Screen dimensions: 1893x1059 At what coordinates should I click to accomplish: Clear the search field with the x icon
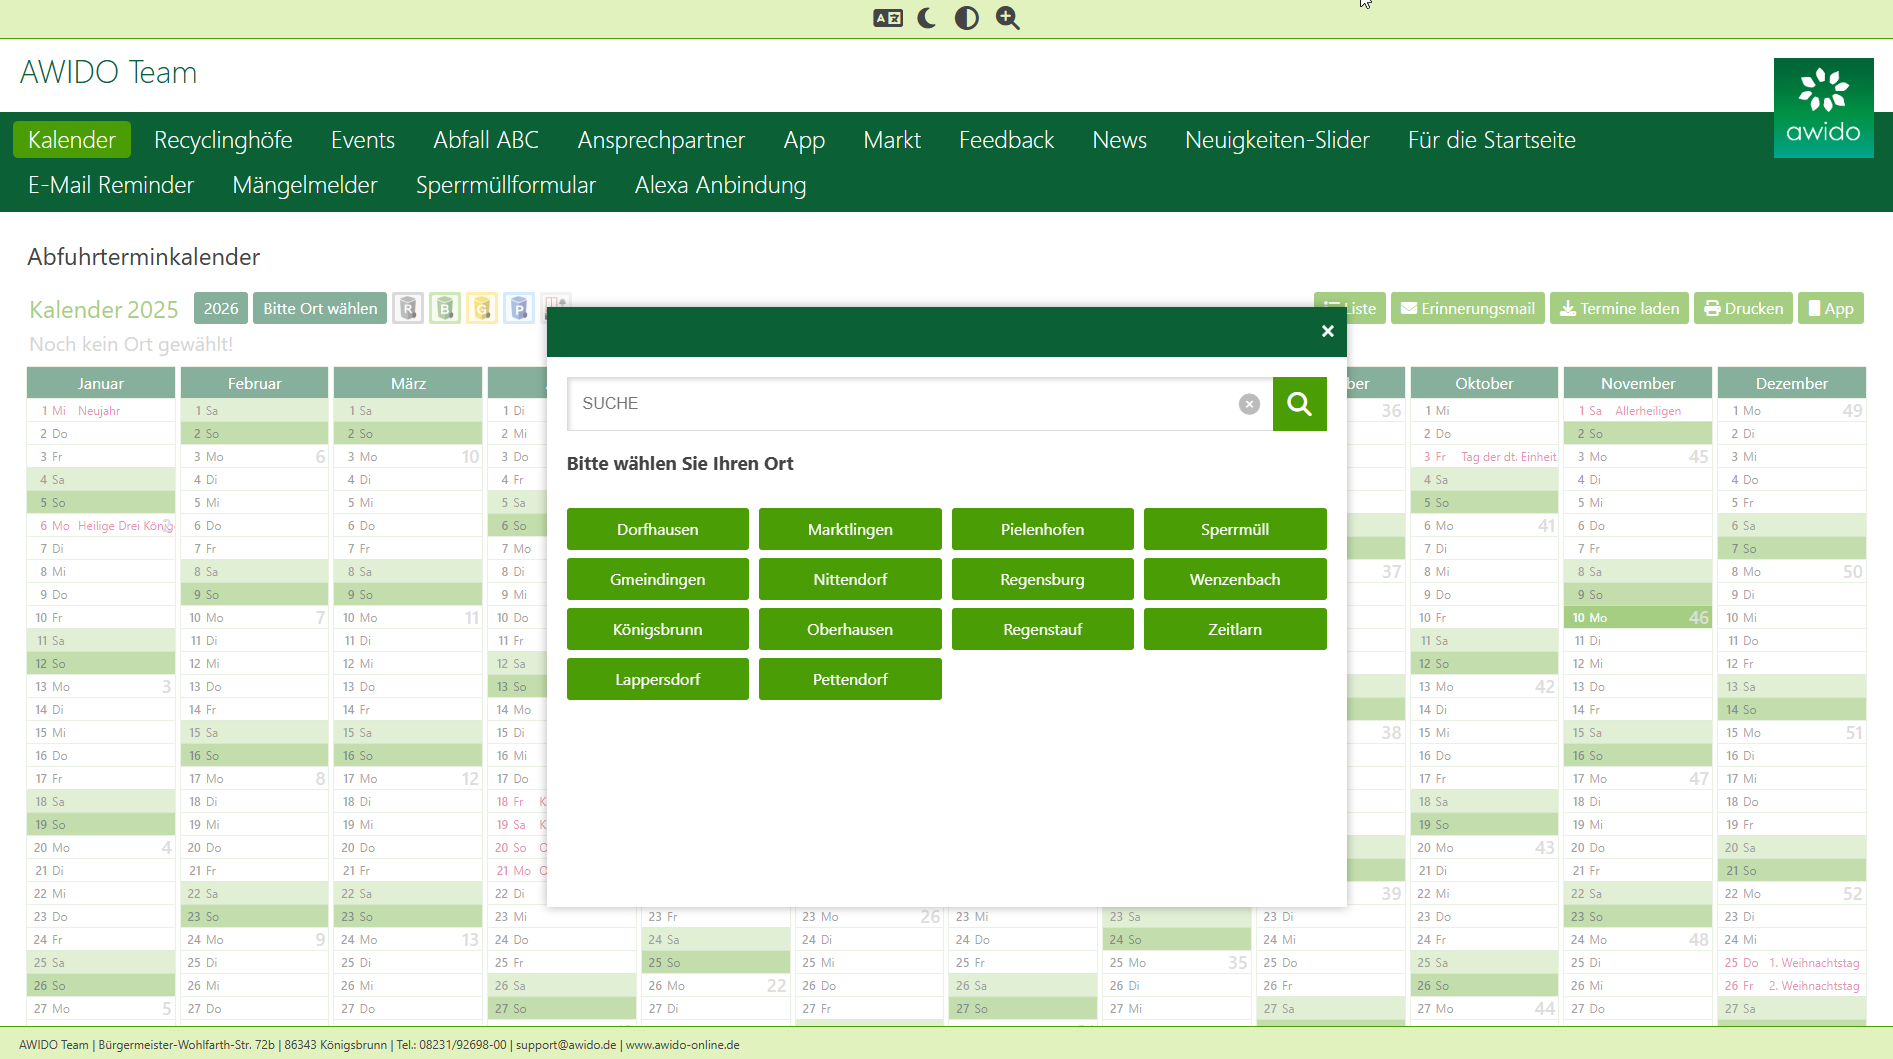[x=1249, y=404]
